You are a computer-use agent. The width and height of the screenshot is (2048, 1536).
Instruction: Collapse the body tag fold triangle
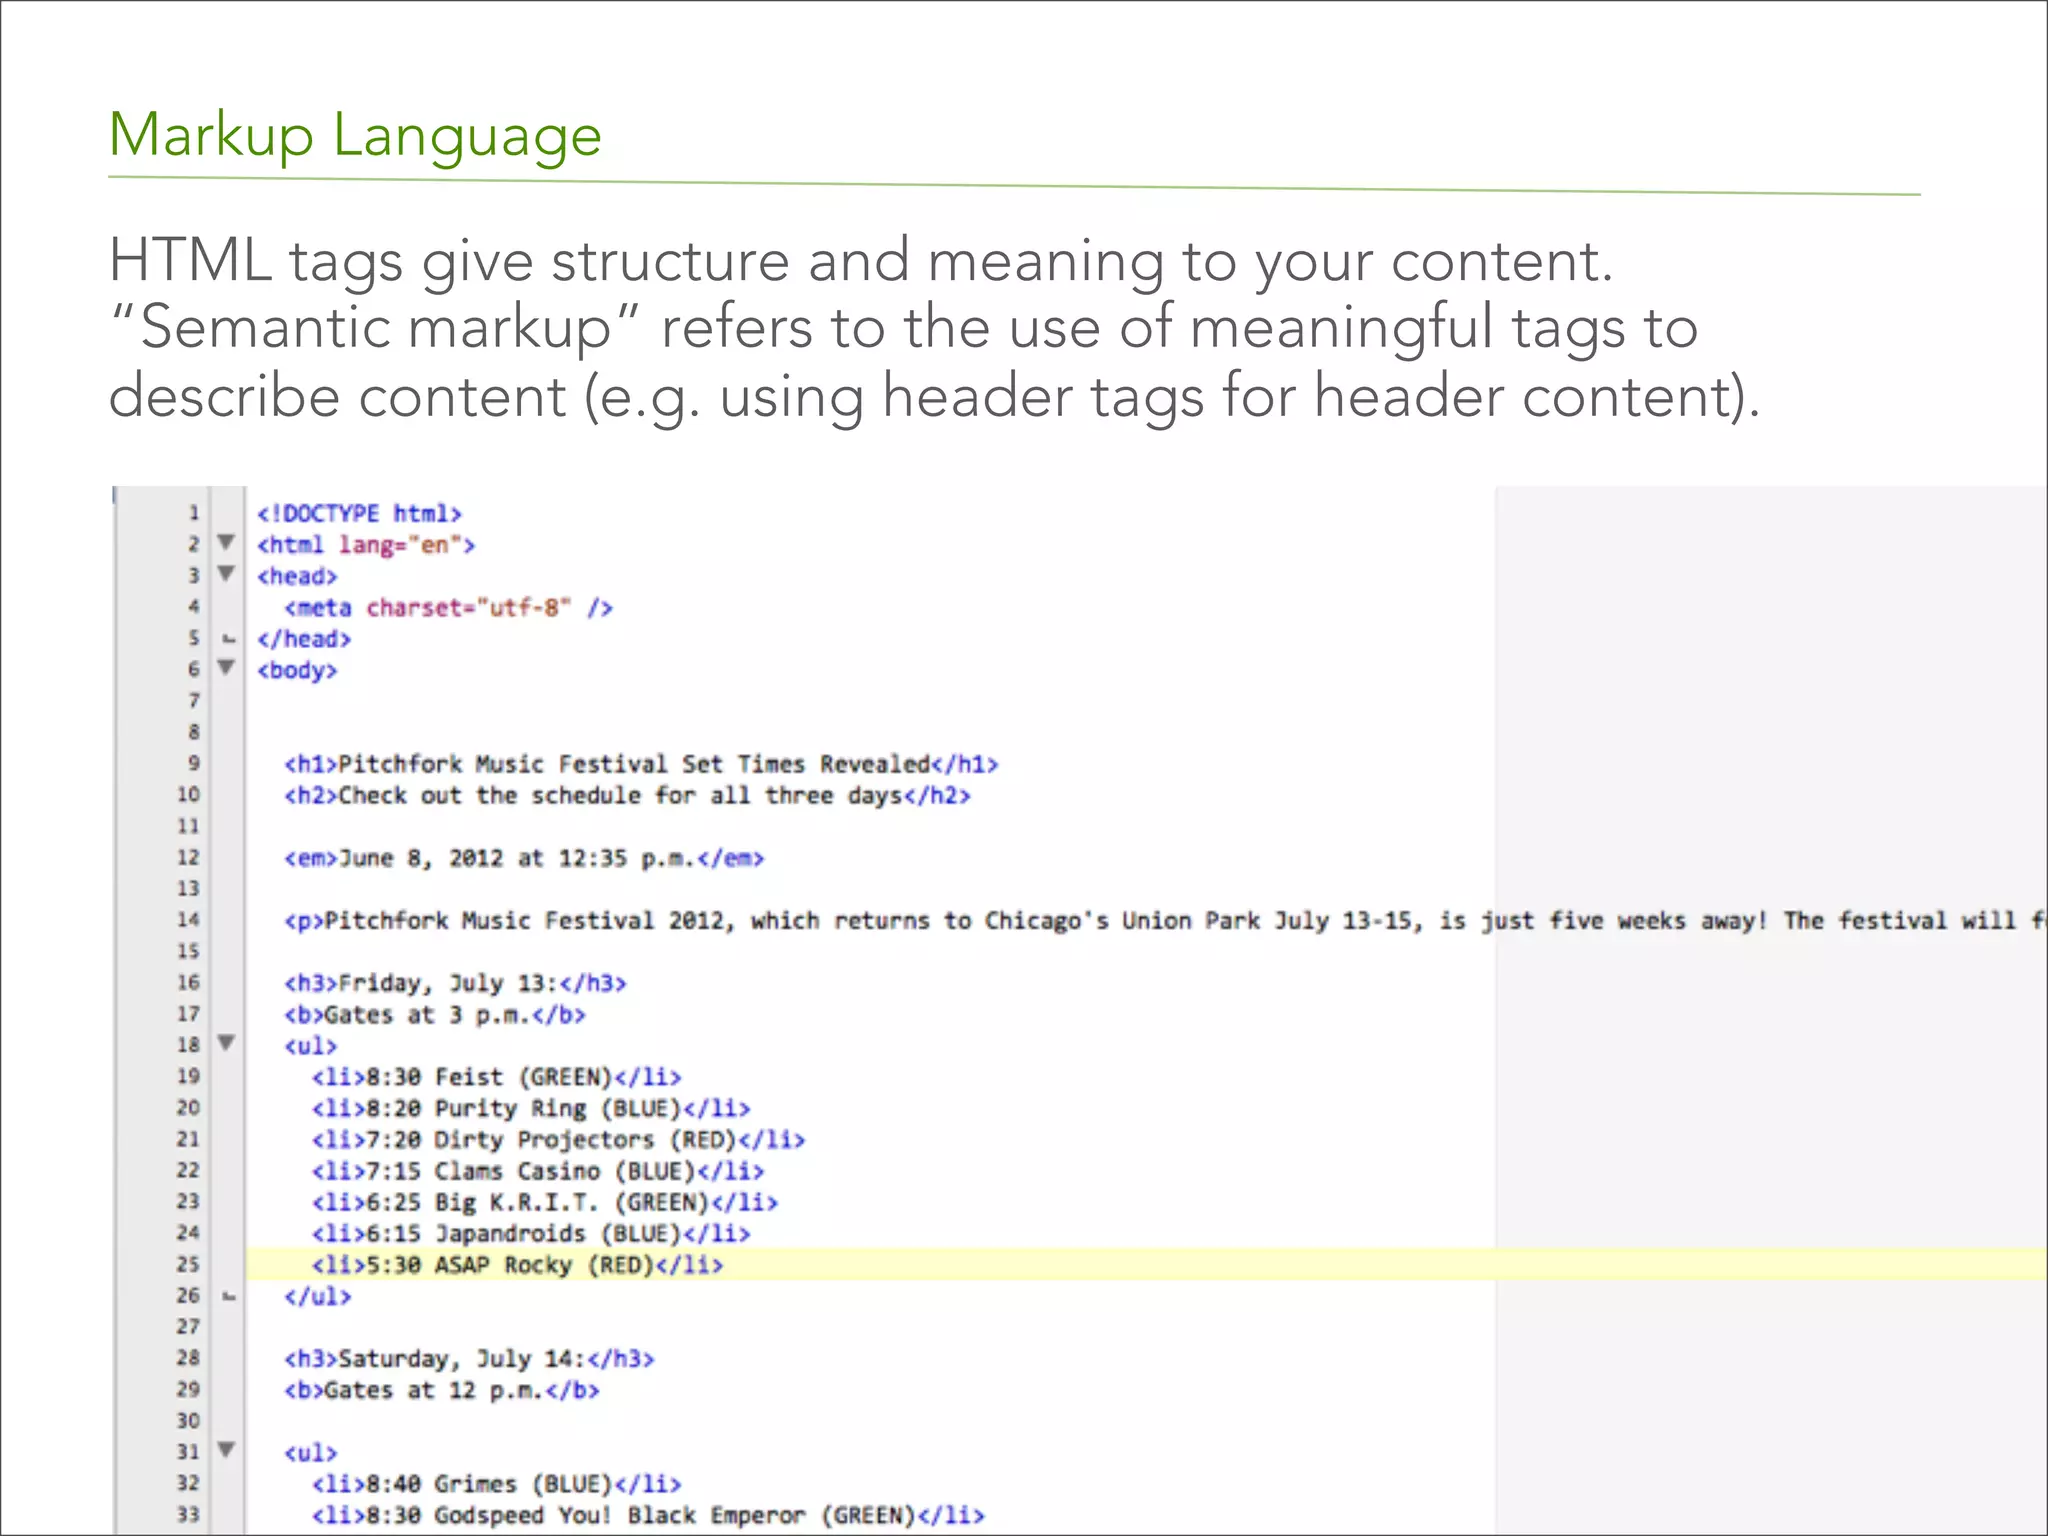227,667
